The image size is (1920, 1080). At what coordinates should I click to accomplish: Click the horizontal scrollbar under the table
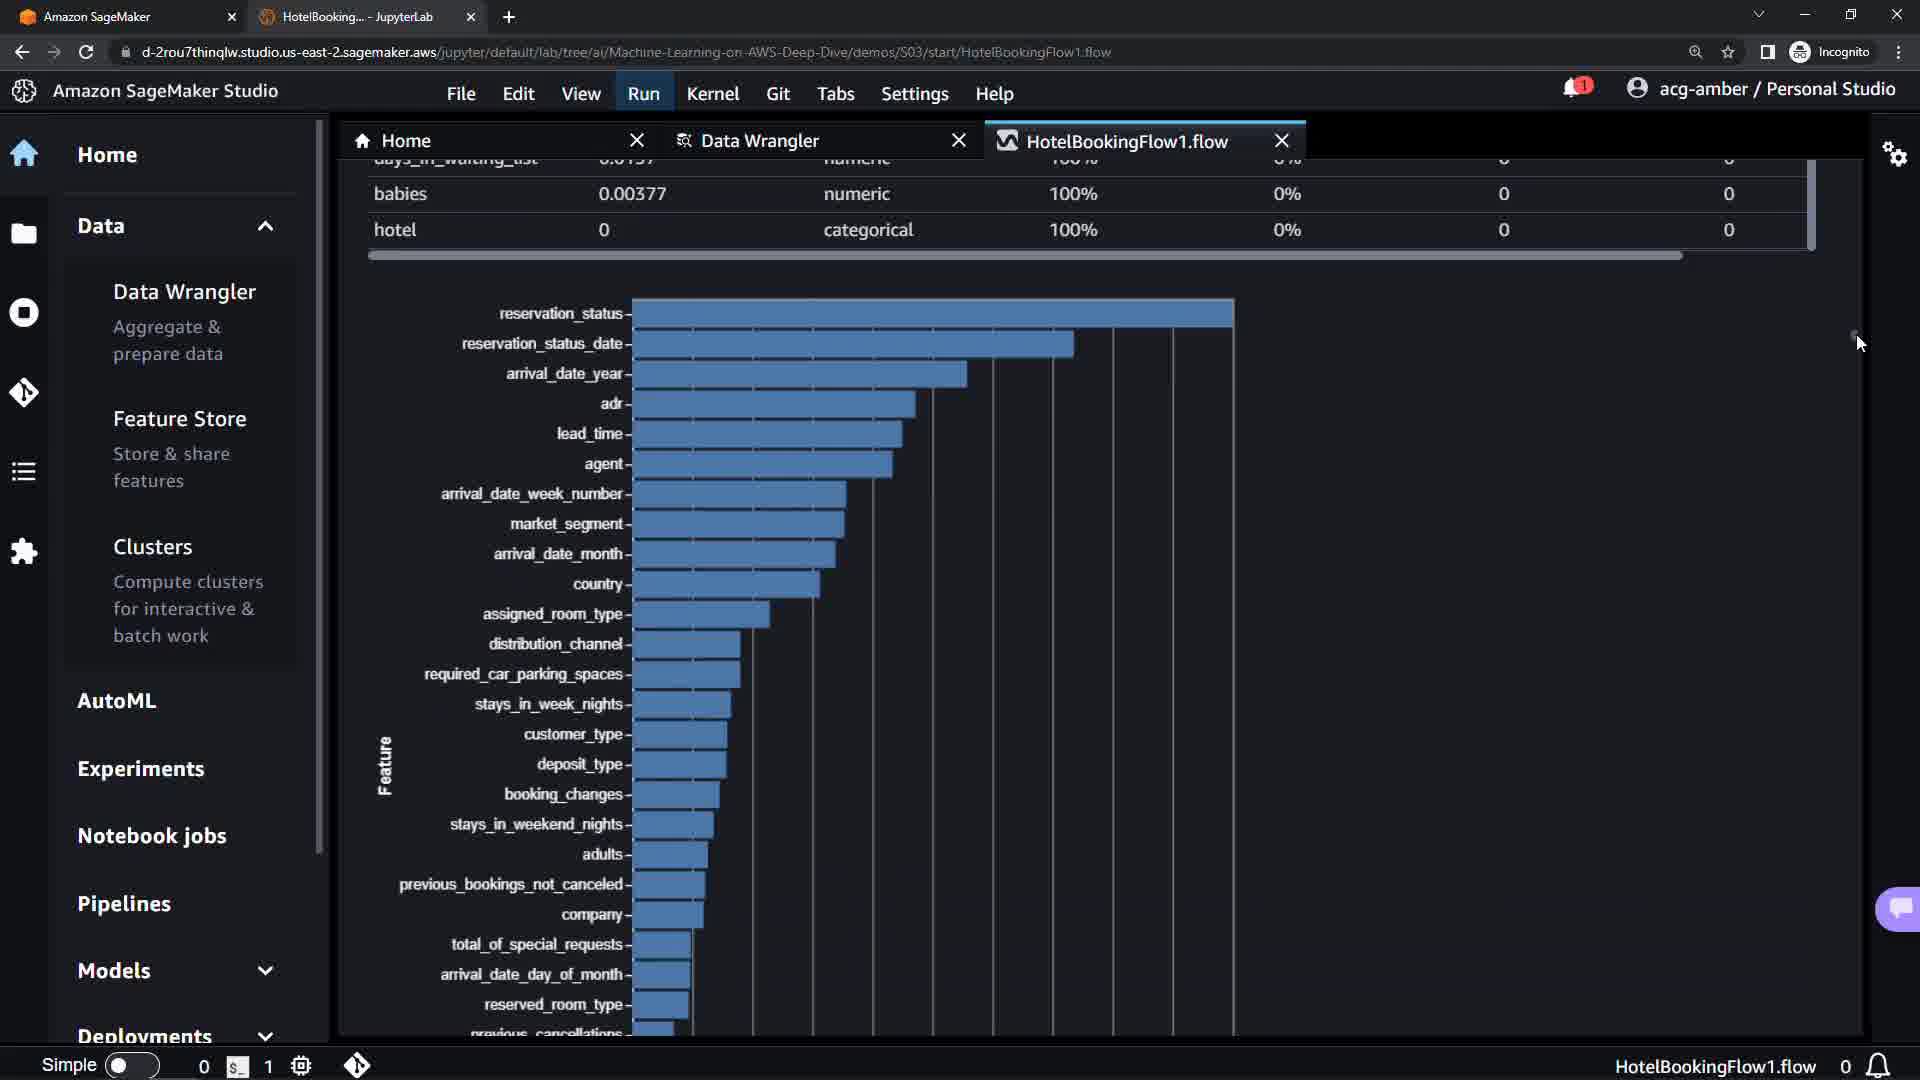pyautogui.click(x=1024, y=256)
